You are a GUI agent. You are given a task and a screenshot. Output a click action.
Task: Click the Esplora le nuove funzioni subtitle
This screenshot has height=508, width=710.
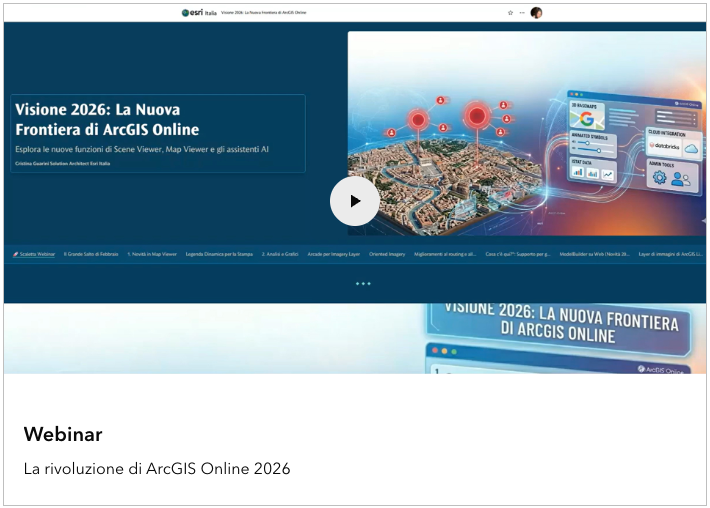coord(142,149)
